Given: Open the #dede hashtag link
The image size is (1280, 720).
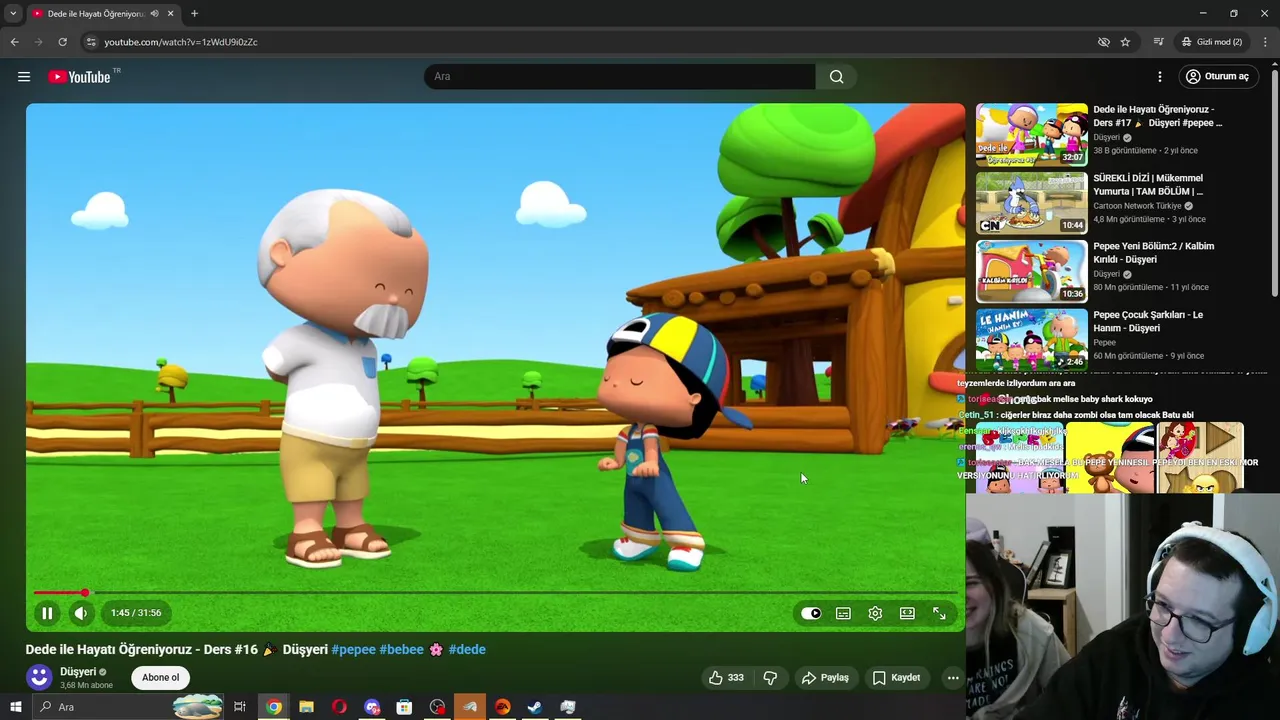Looking at the screenshot, I should [x=467, y=649].
